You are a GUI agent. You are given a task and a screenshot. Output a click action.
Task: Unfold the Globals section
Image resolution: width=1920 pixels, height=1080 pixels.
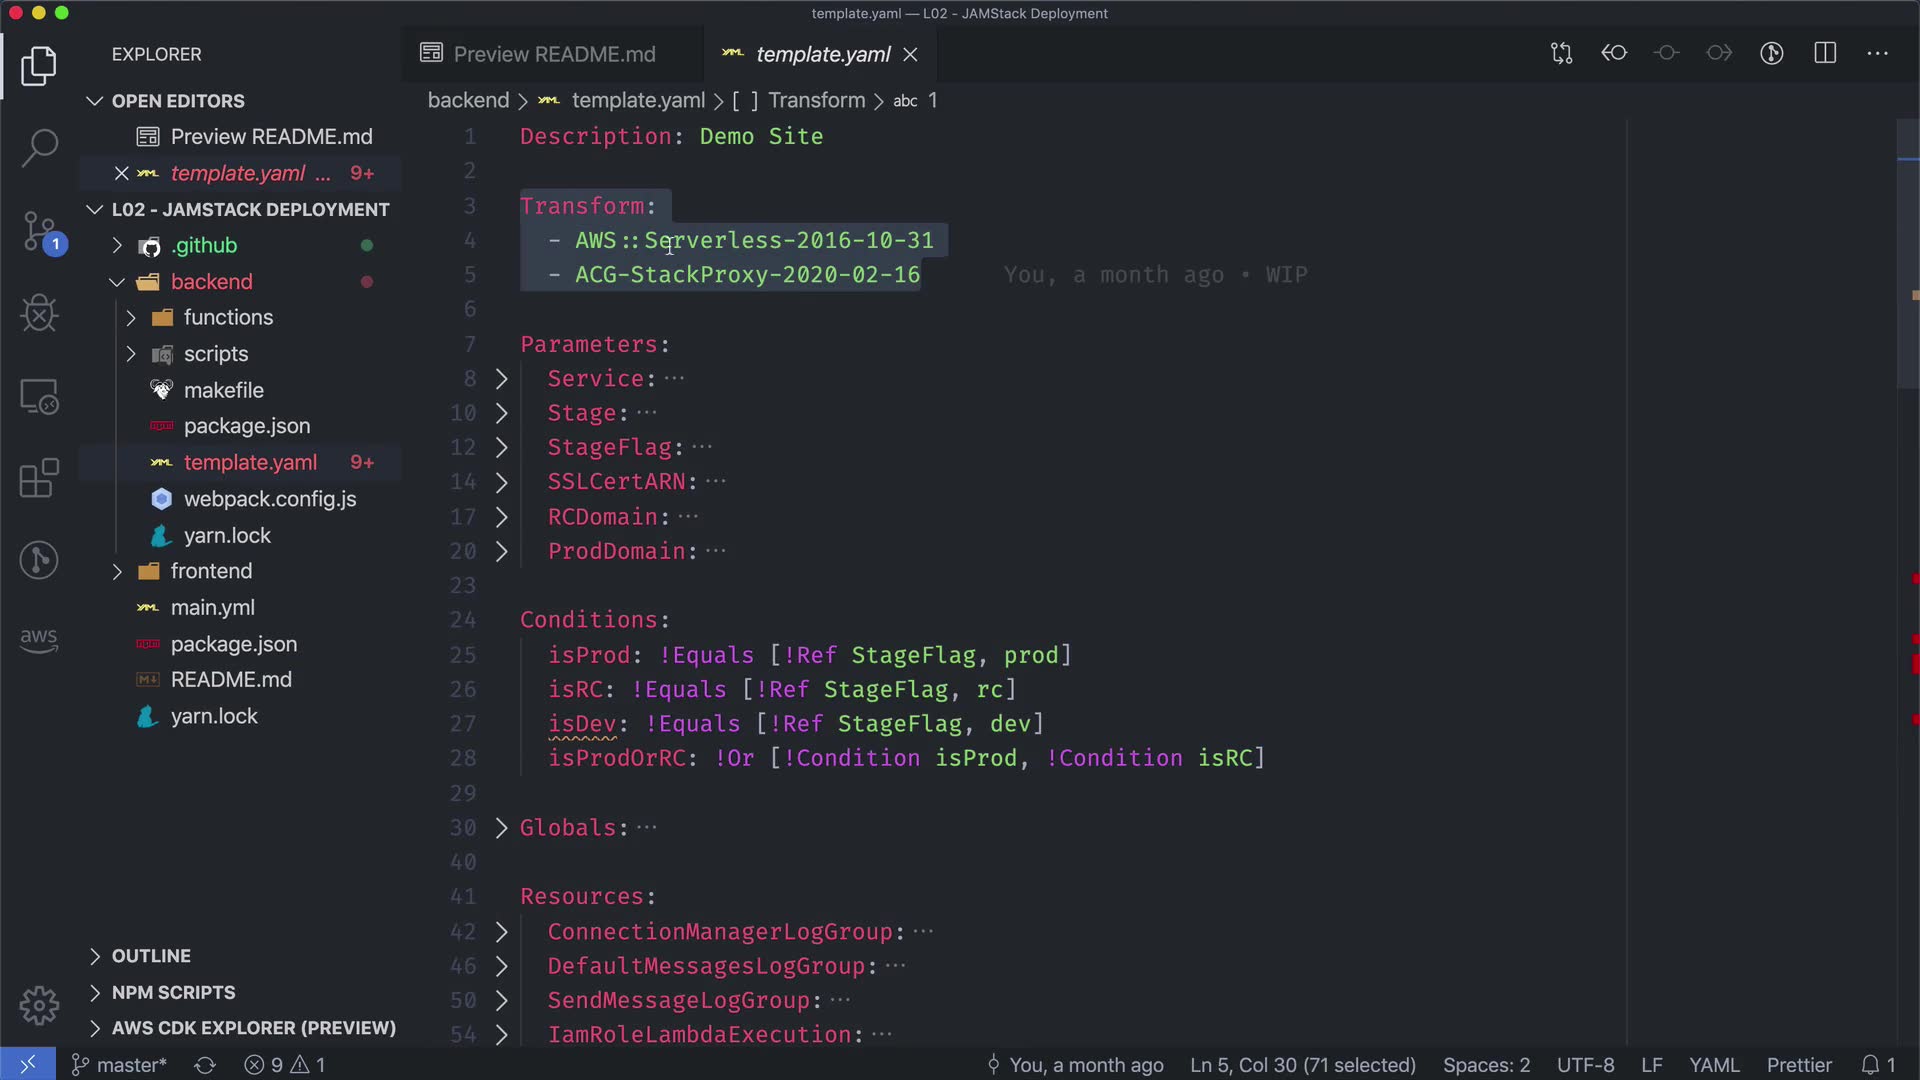tap(502, 828)
